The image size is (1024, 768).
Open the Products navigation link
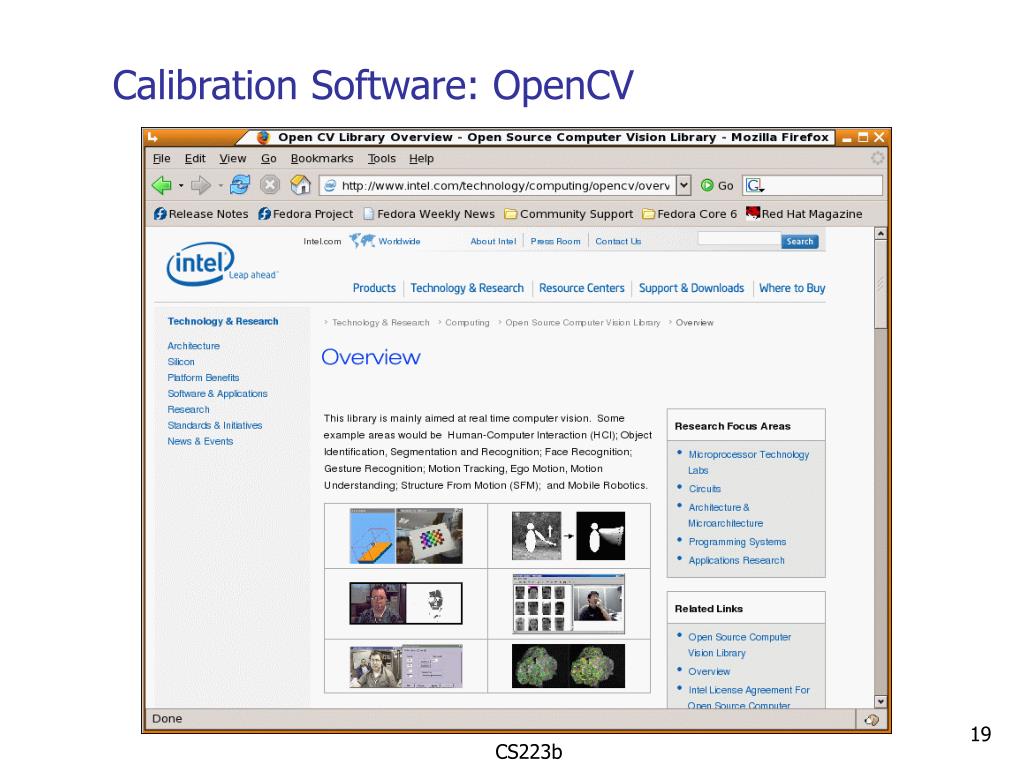click(x=374, y=288)
